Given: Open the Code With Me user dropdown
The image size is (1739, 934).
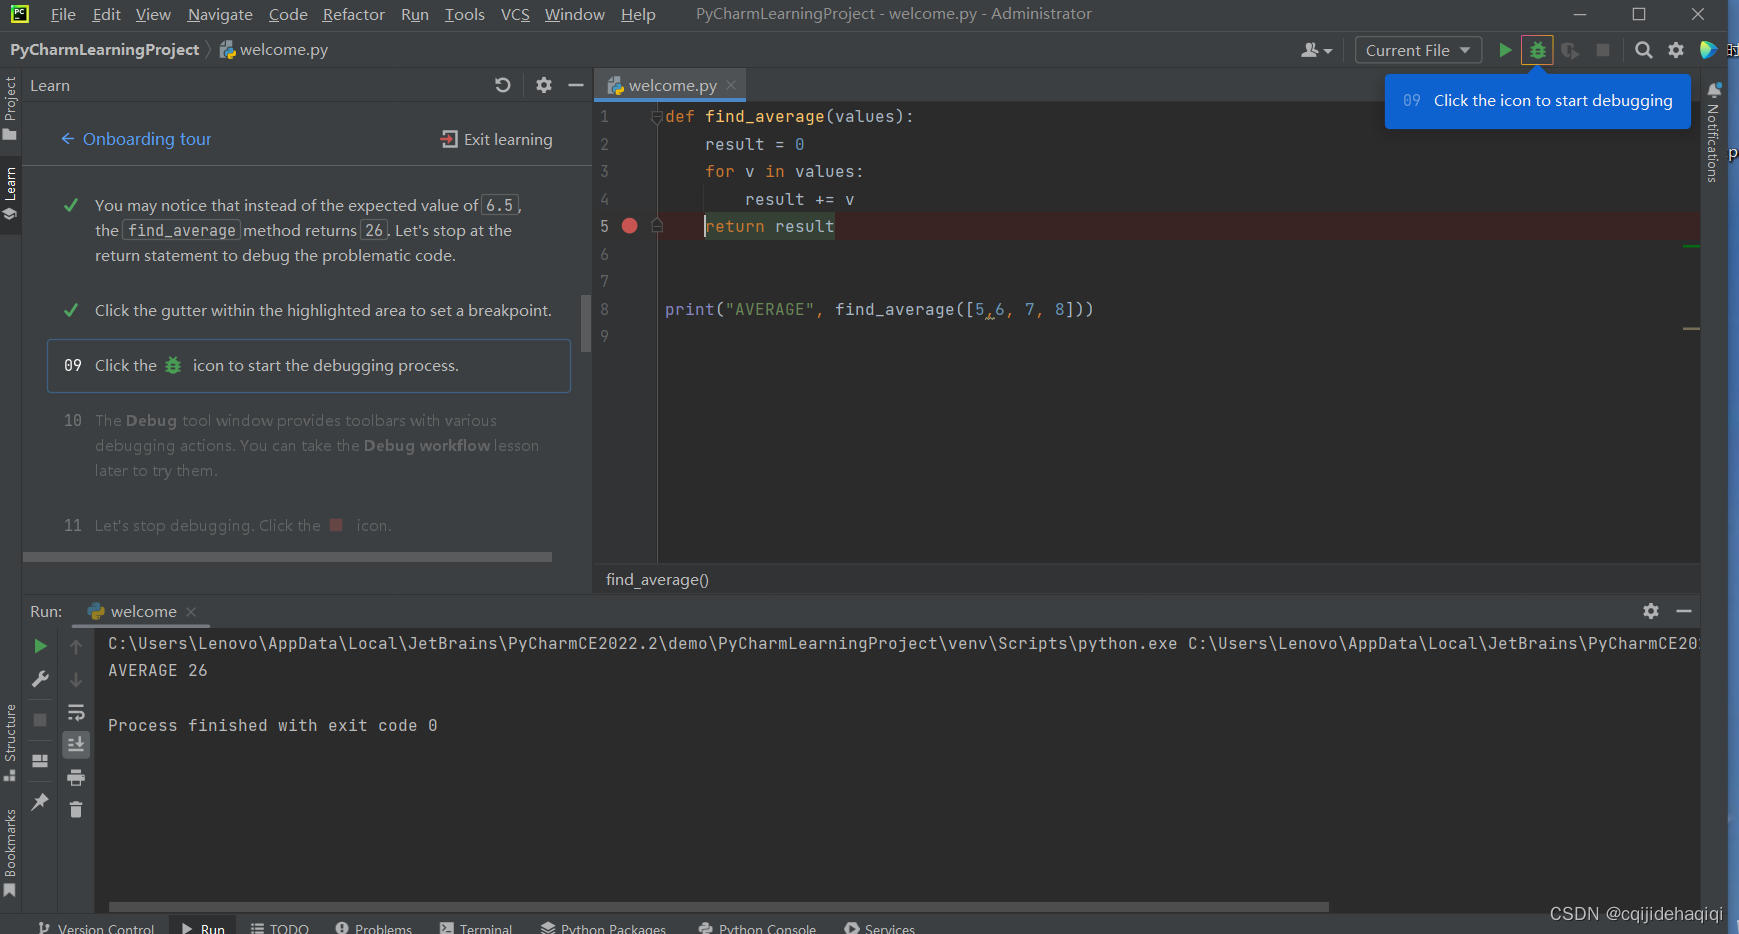Looking at the screenshot, I should (1317, 50).
